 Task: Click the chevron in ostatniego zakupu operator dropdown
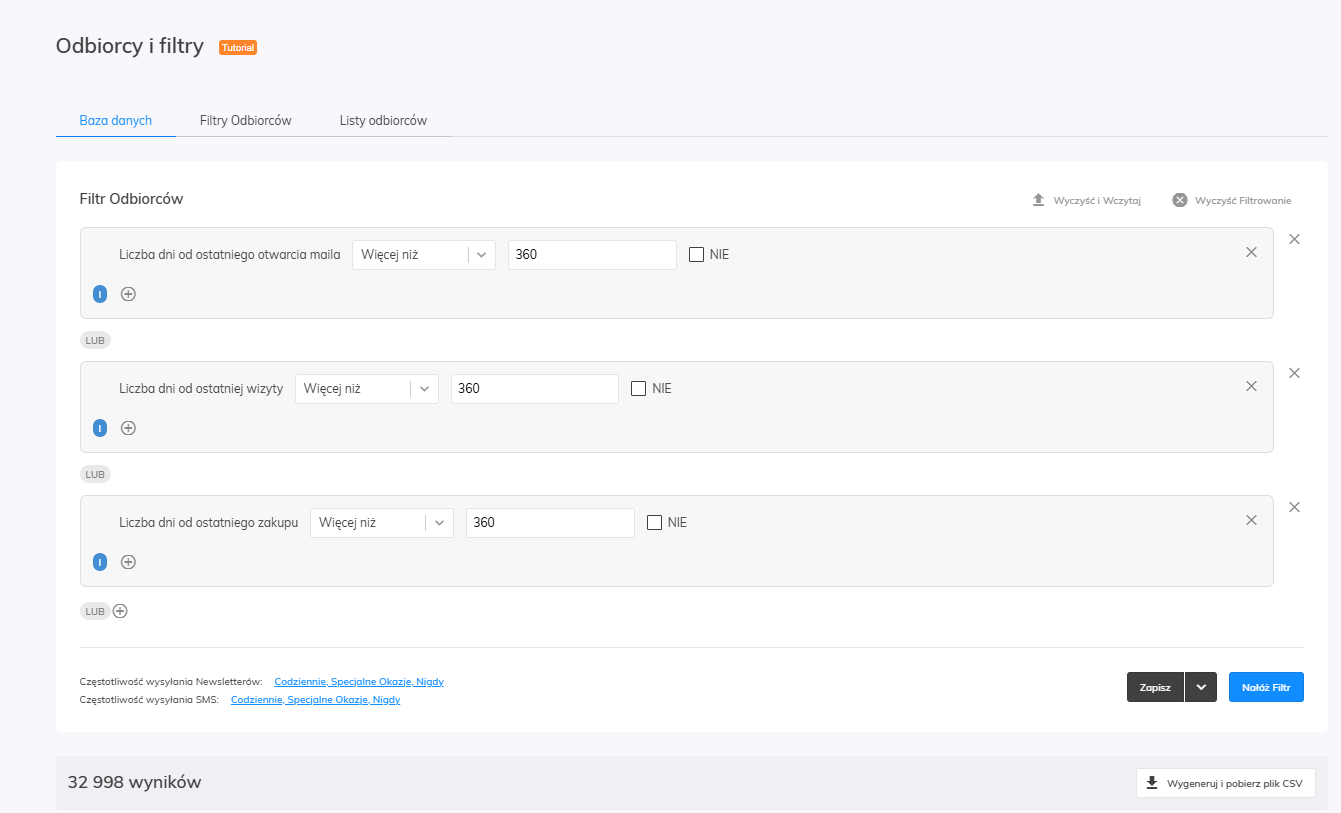[x=440, y=523]
